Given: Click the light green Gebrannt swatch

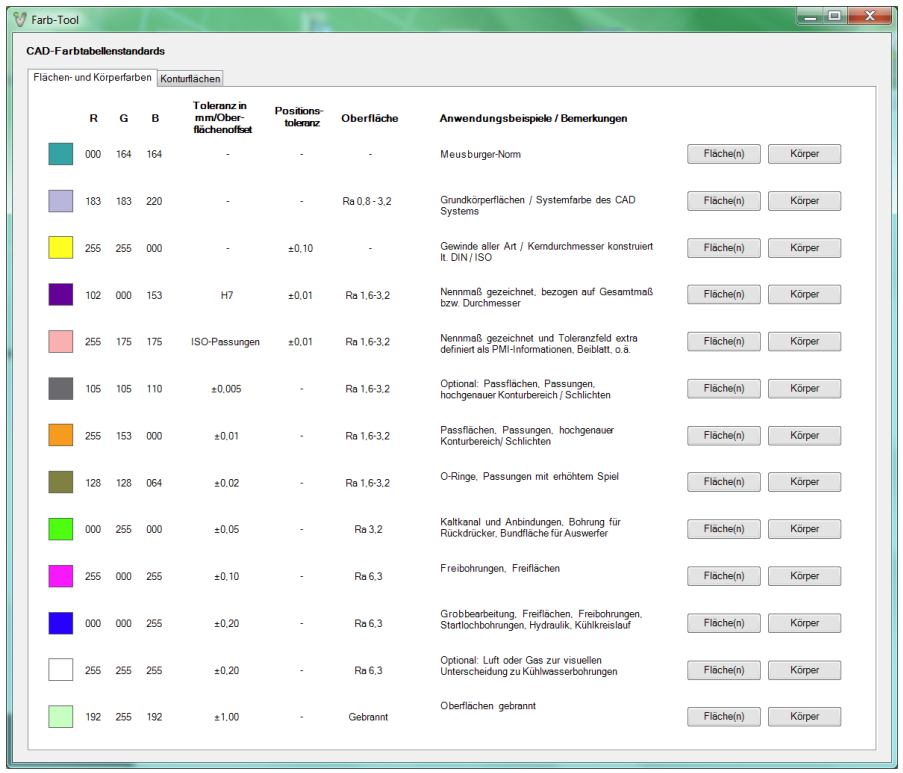Looking at the screenshot, I should pyautogui.click(x=61, y=716).
